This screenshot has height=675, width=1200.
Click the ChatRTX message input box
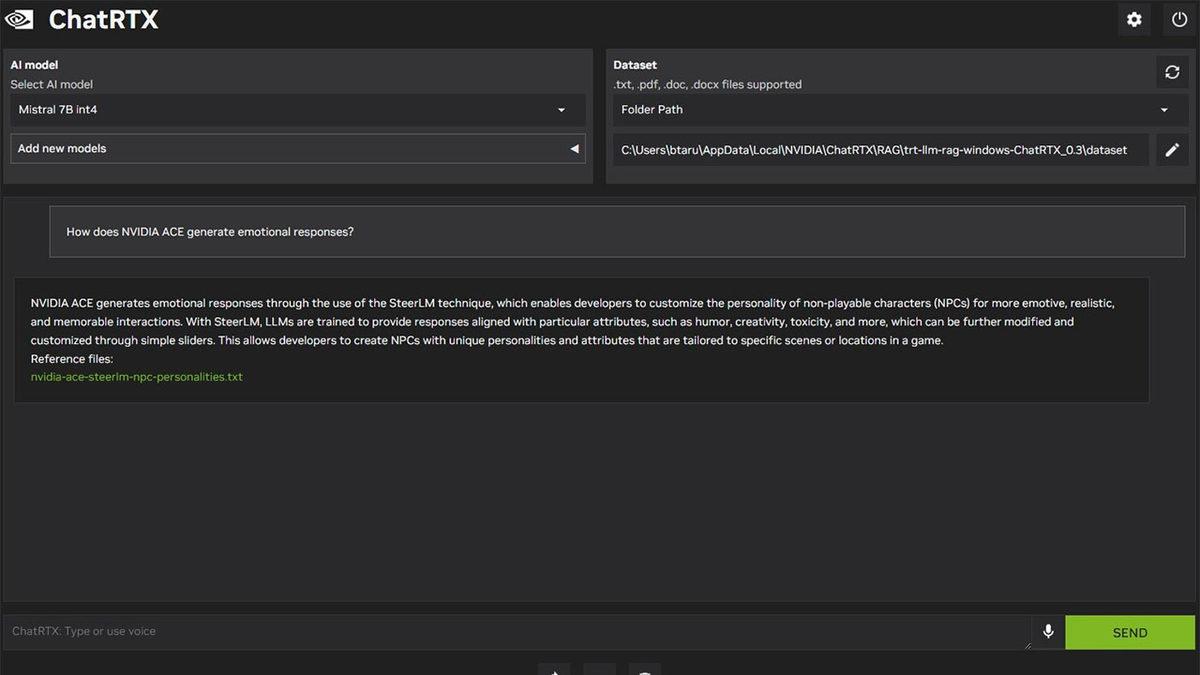[500, 631]
